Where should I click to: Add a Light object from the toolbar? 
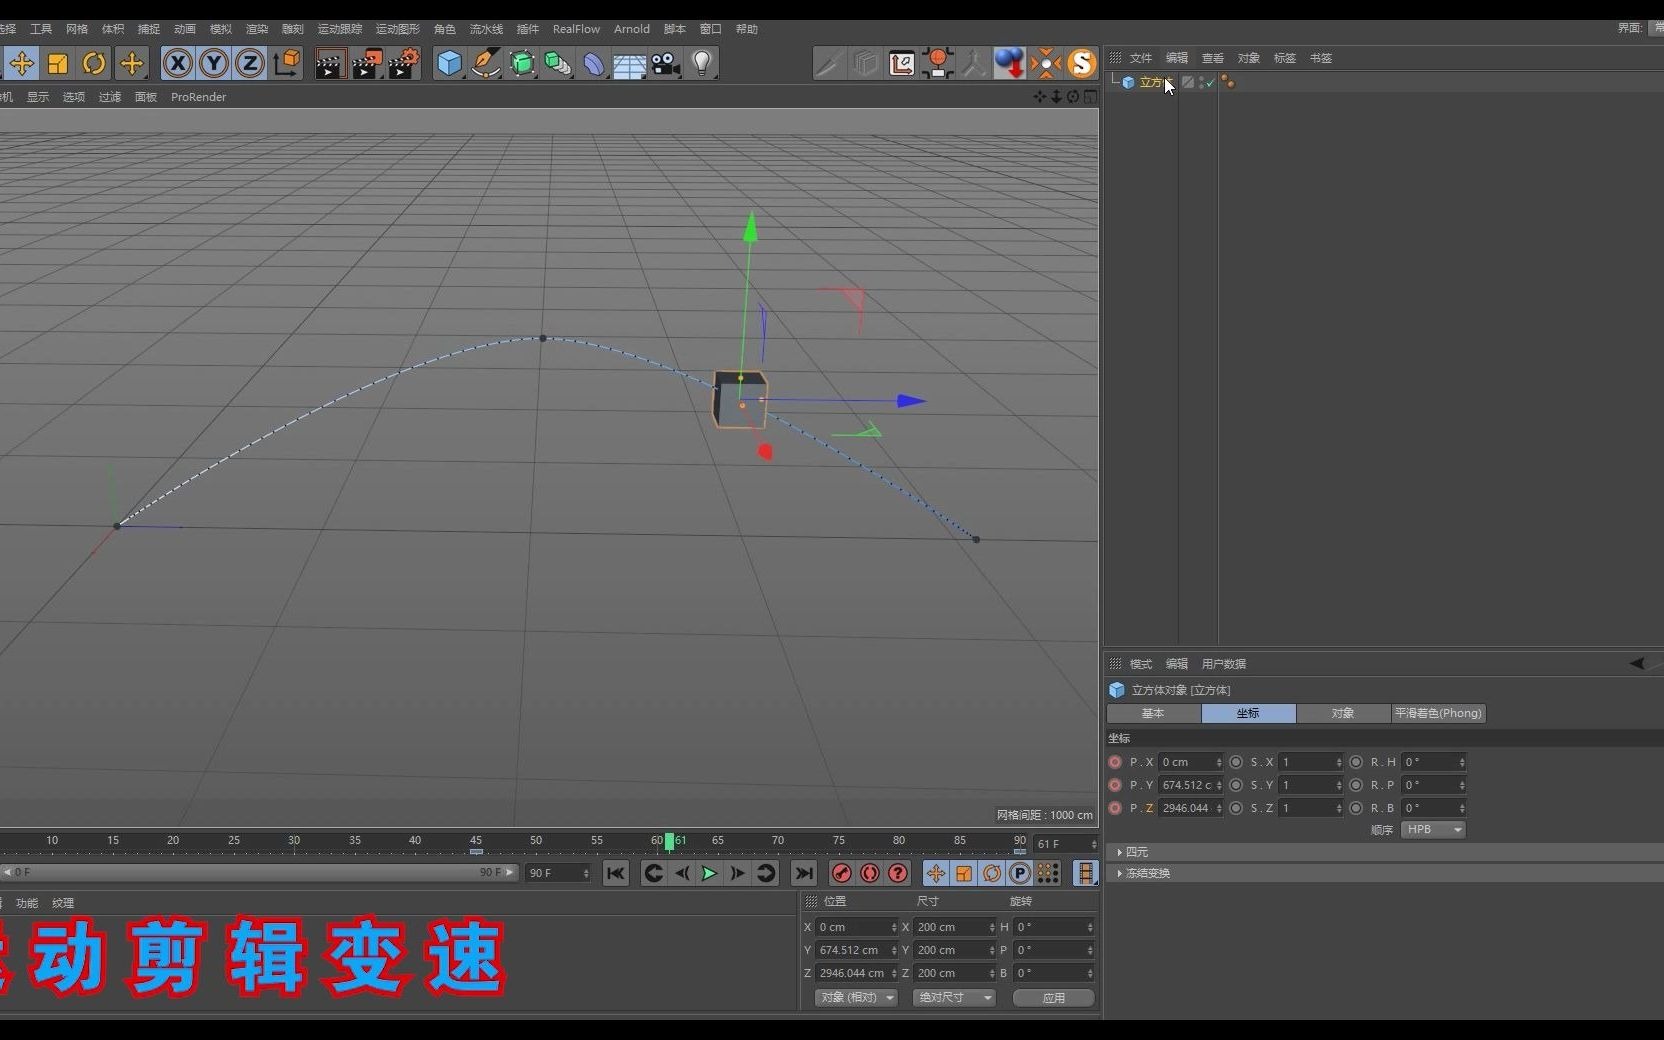[703, 63]
